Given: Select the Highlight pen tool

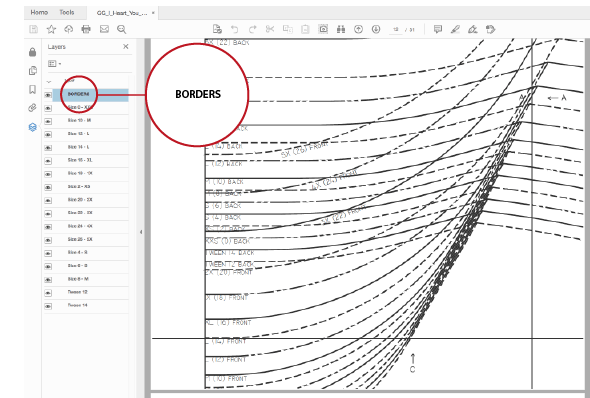Looking at the screenshot, I should (x=455, y=29).
